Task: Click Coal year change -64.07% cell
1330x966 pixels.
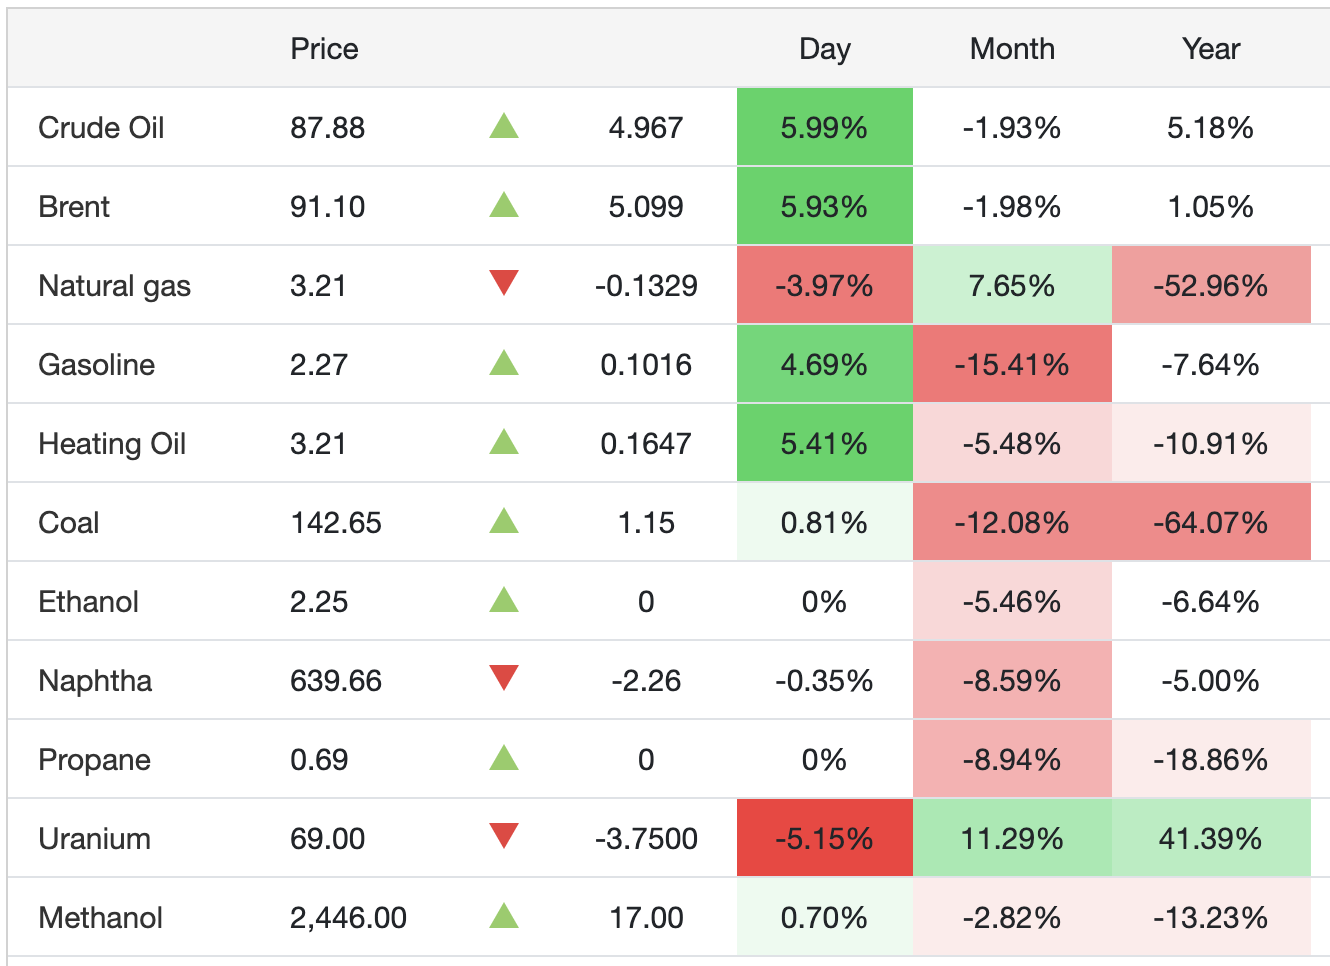Action: click(x=1211, y=522)
